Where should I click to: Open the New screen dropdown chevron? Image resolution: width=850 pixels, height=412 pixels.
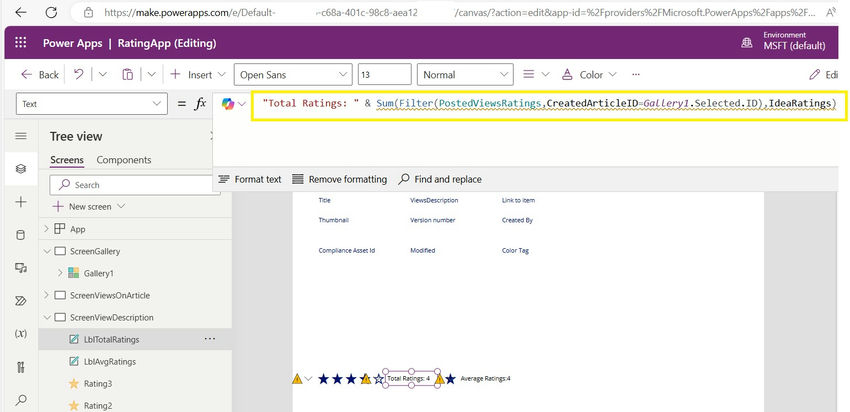pyautogui.click(x=120, y=207)
